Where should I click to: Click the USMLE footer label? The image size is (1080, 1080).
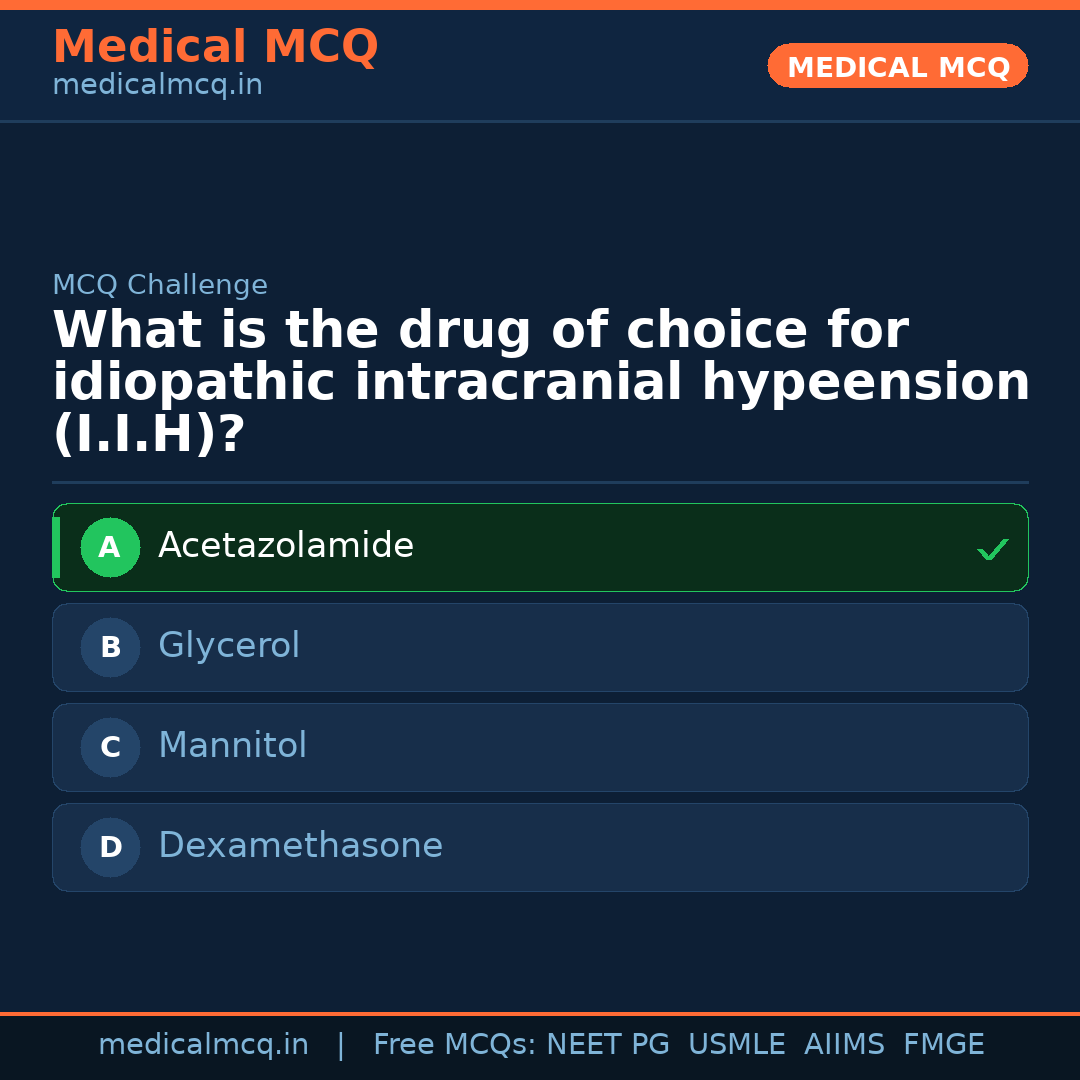736,1045
